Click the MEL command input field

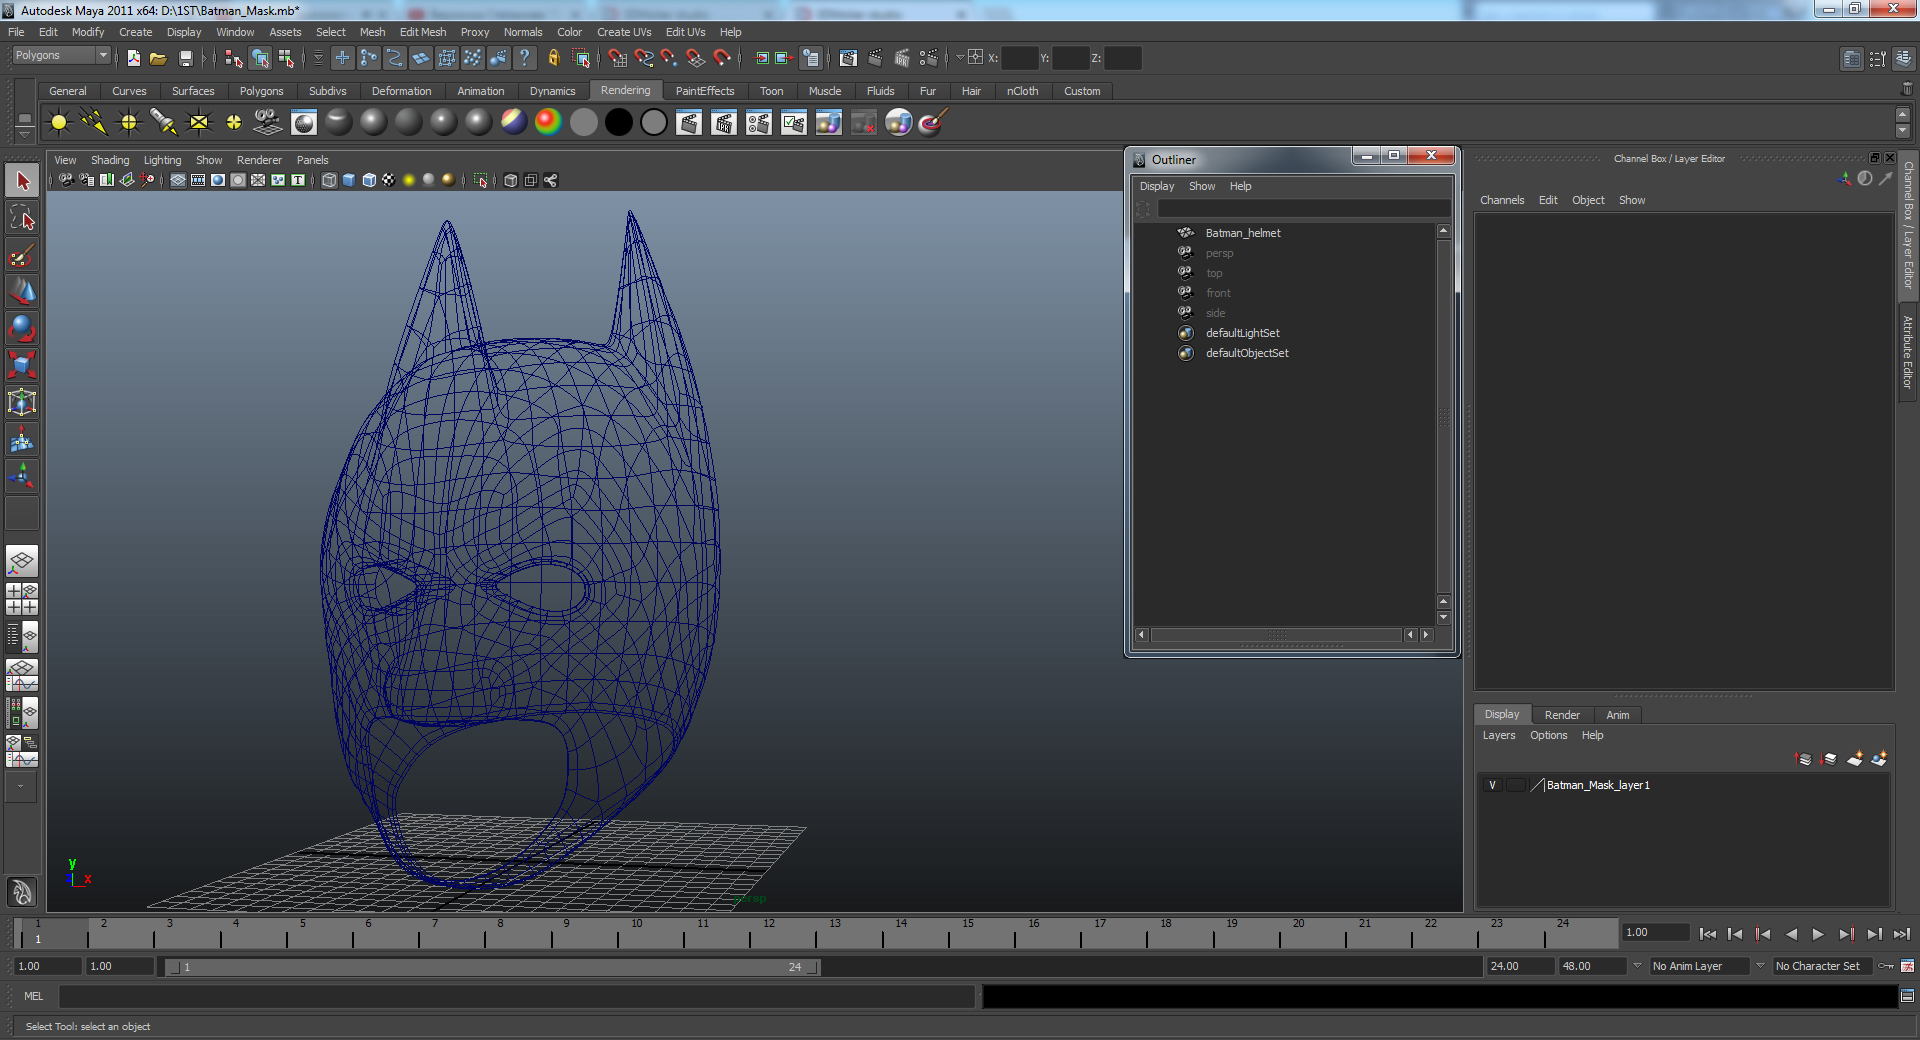point(516,996)
